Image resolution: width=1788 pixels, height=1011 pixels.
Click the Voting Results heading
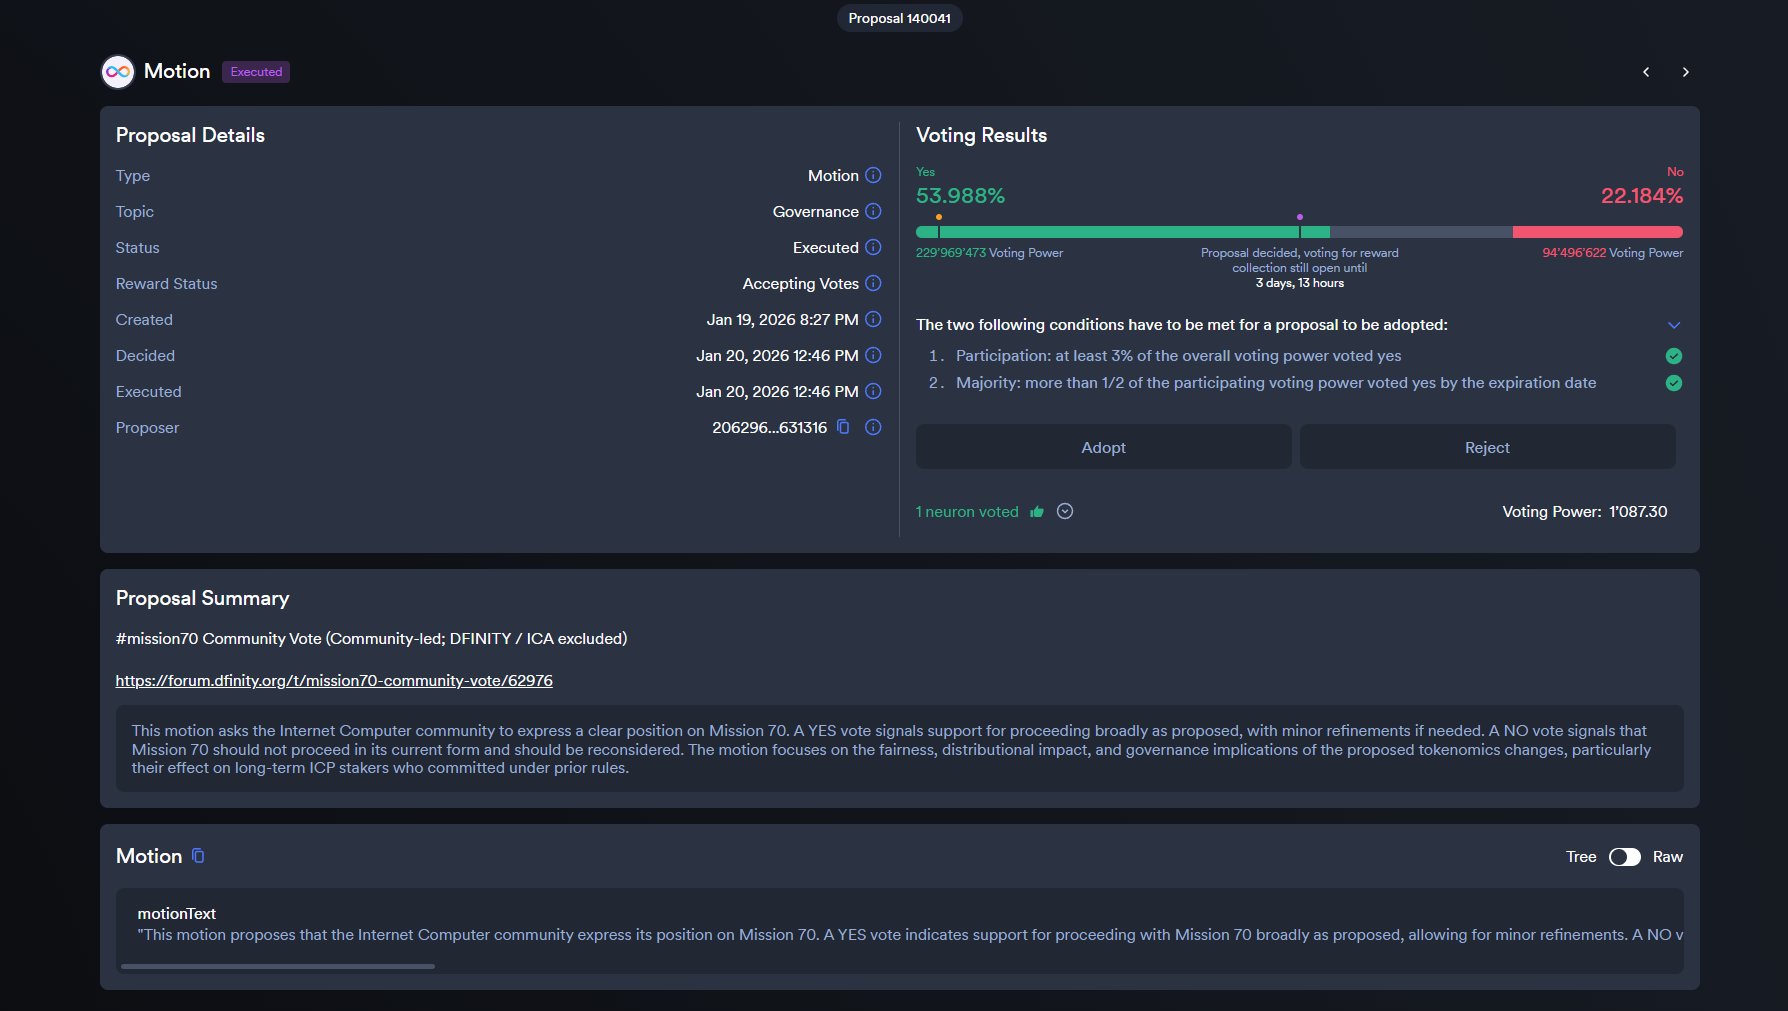(x=982, y=135)
